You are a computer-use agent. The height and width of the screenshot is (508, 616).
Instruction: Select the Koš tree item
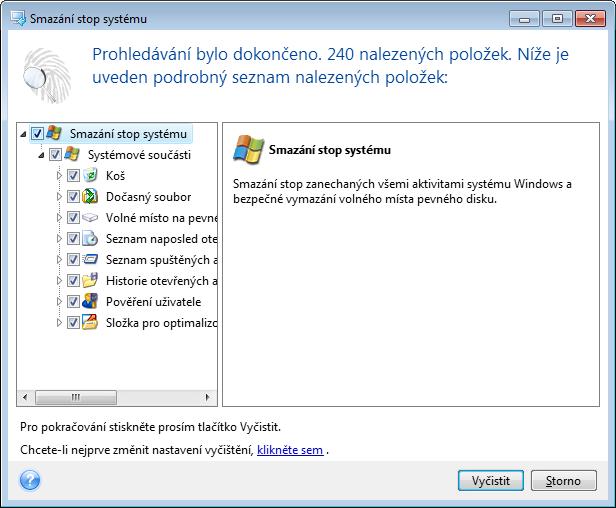tap(116, 176)
